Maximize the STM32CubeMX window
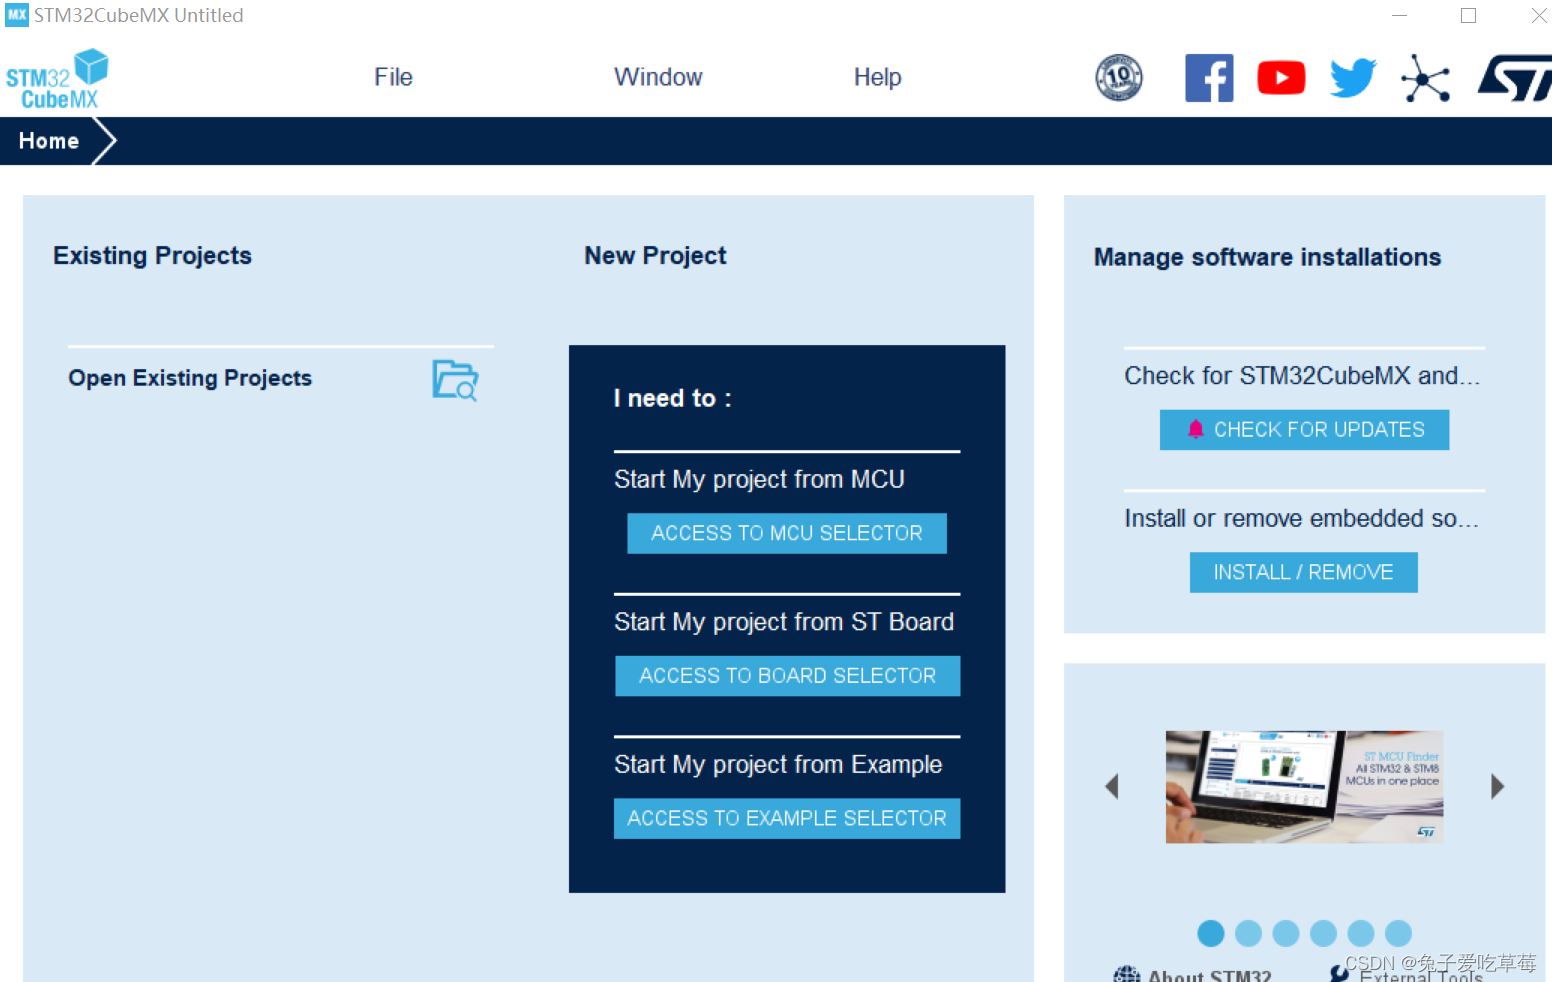This screenshot has height=982, width=1552. 1468,15
